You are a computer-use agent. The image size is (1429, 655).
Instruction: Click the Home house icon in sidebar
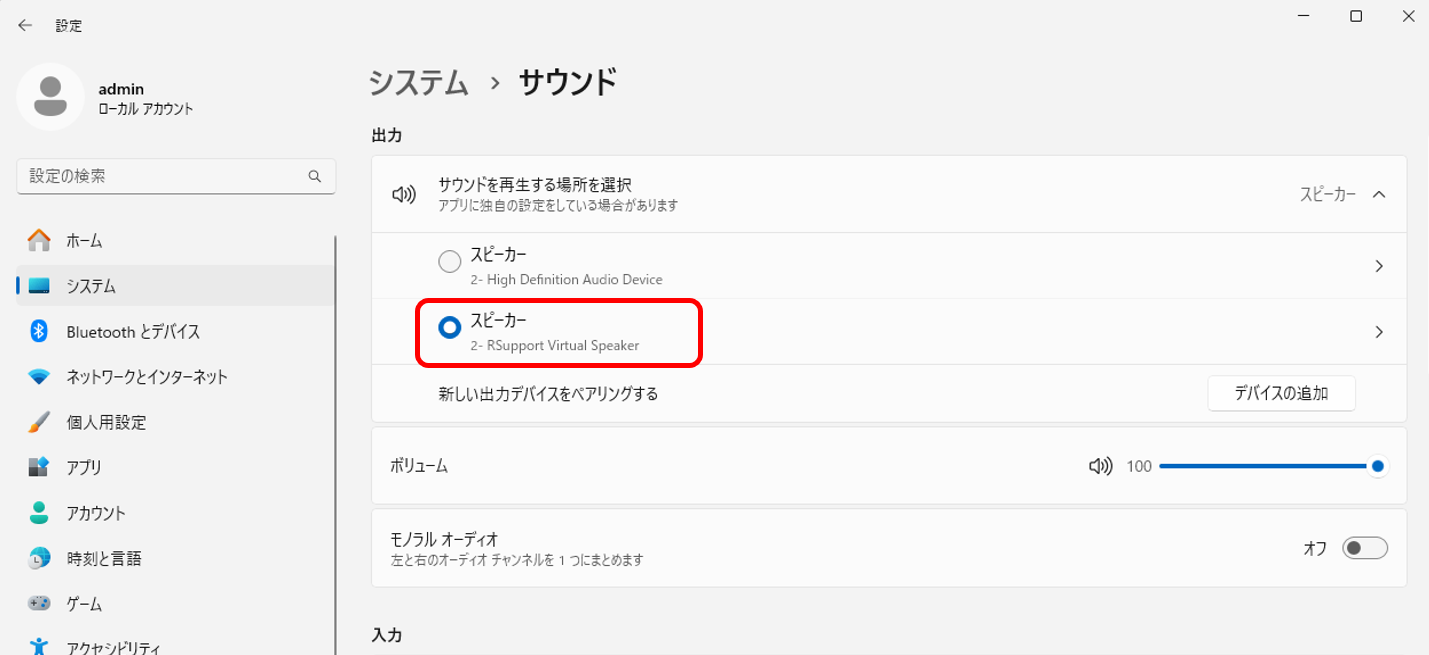[x=39, y=240]
